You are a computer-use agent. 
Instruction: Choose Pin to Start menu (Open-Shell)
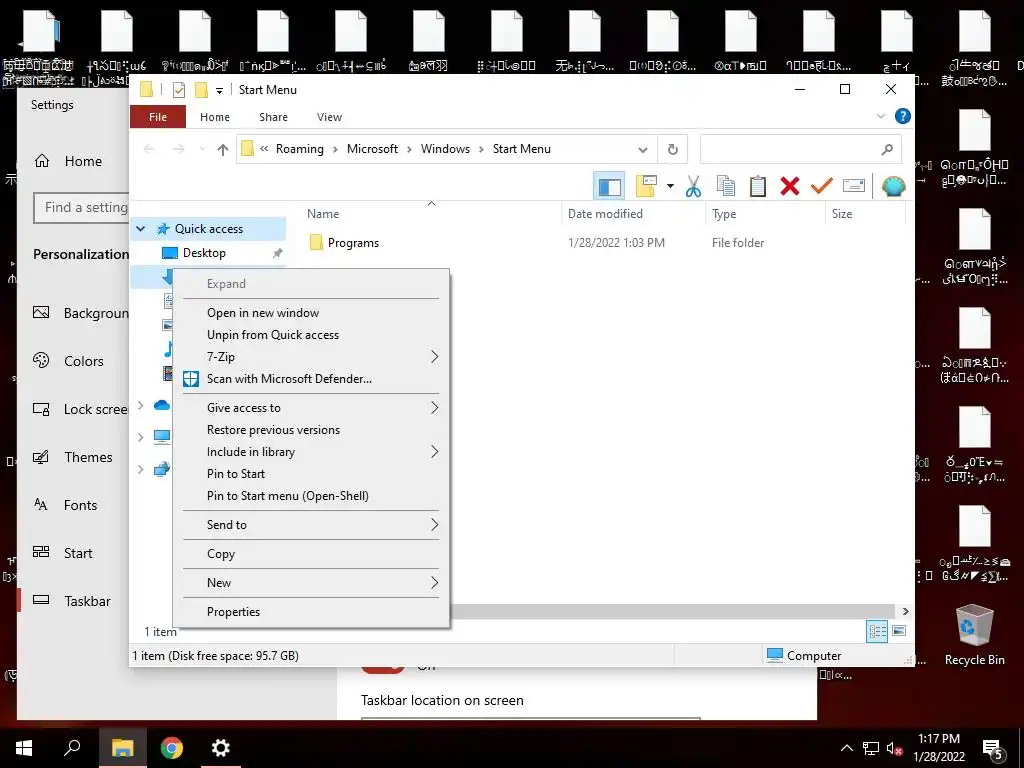point(311,496)
